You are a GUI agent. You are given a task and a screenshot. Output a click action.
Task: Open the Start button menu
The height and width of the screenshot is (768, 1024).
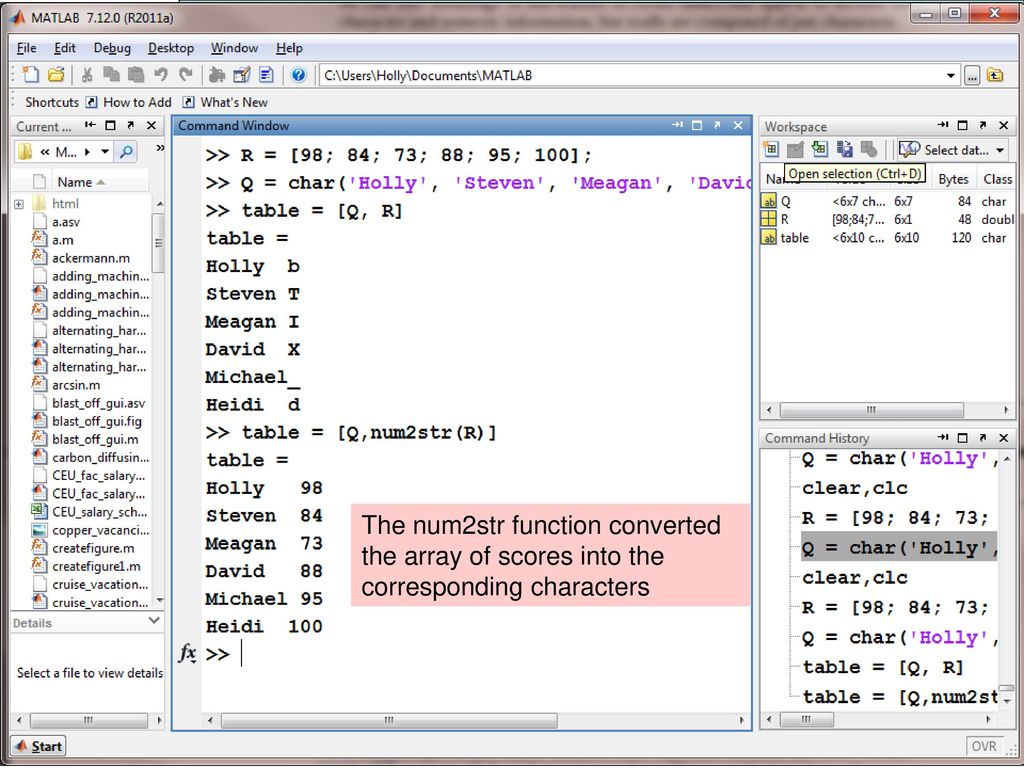pyautogui.click(x=39, y=746)
